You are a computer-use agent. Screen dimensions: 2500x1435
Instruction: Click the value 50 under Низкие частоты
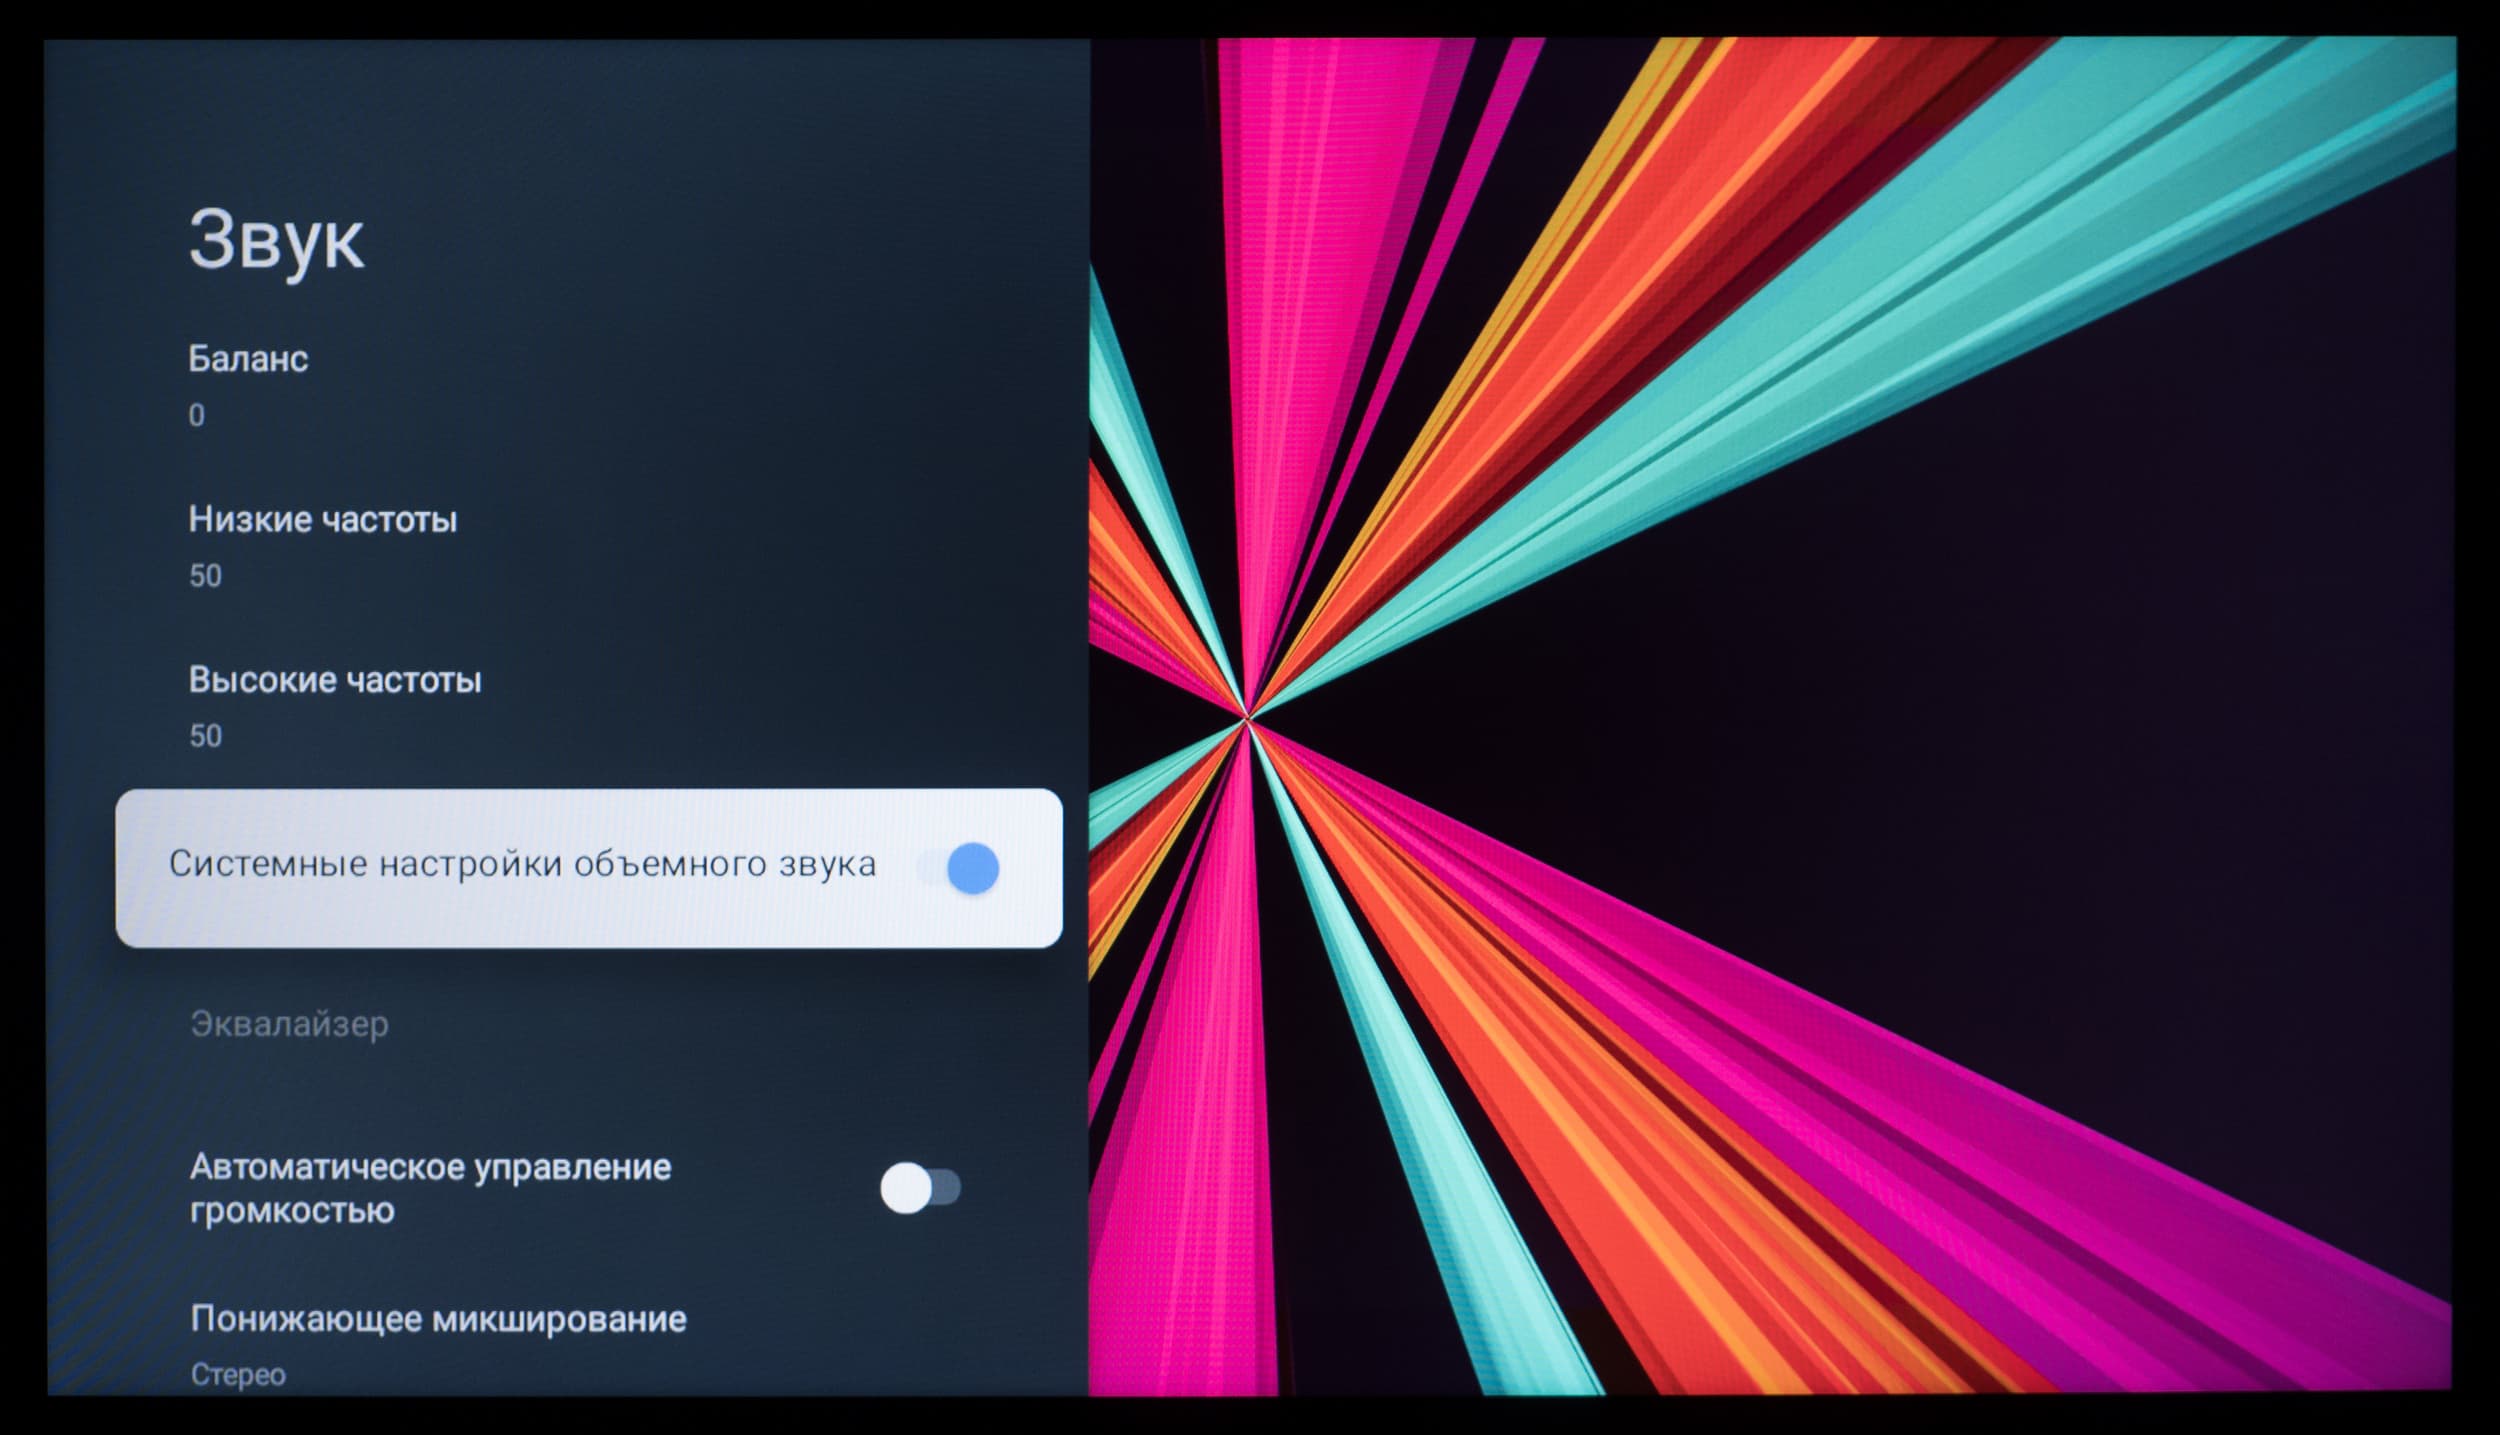coord(205,576)
